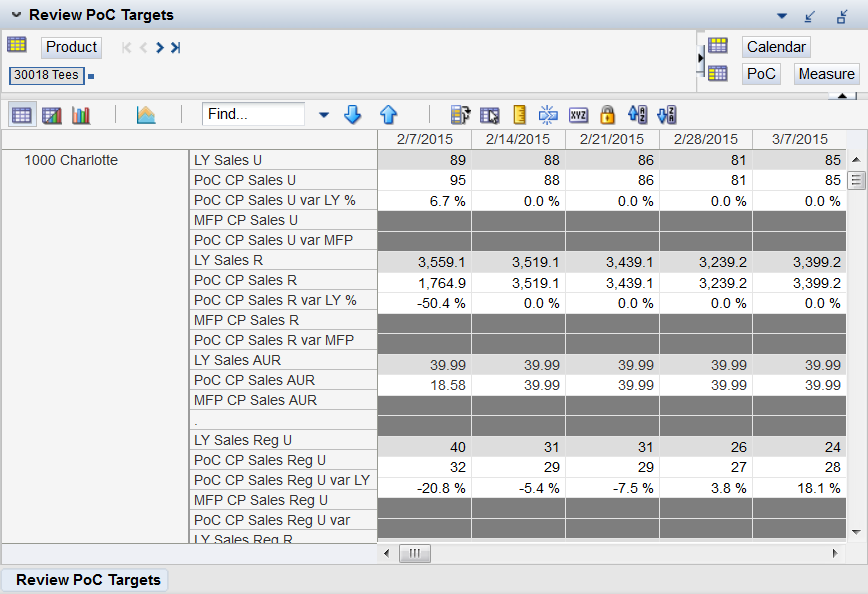
Task: Click the Calendar dimension button
Action: tap(776, 47)
